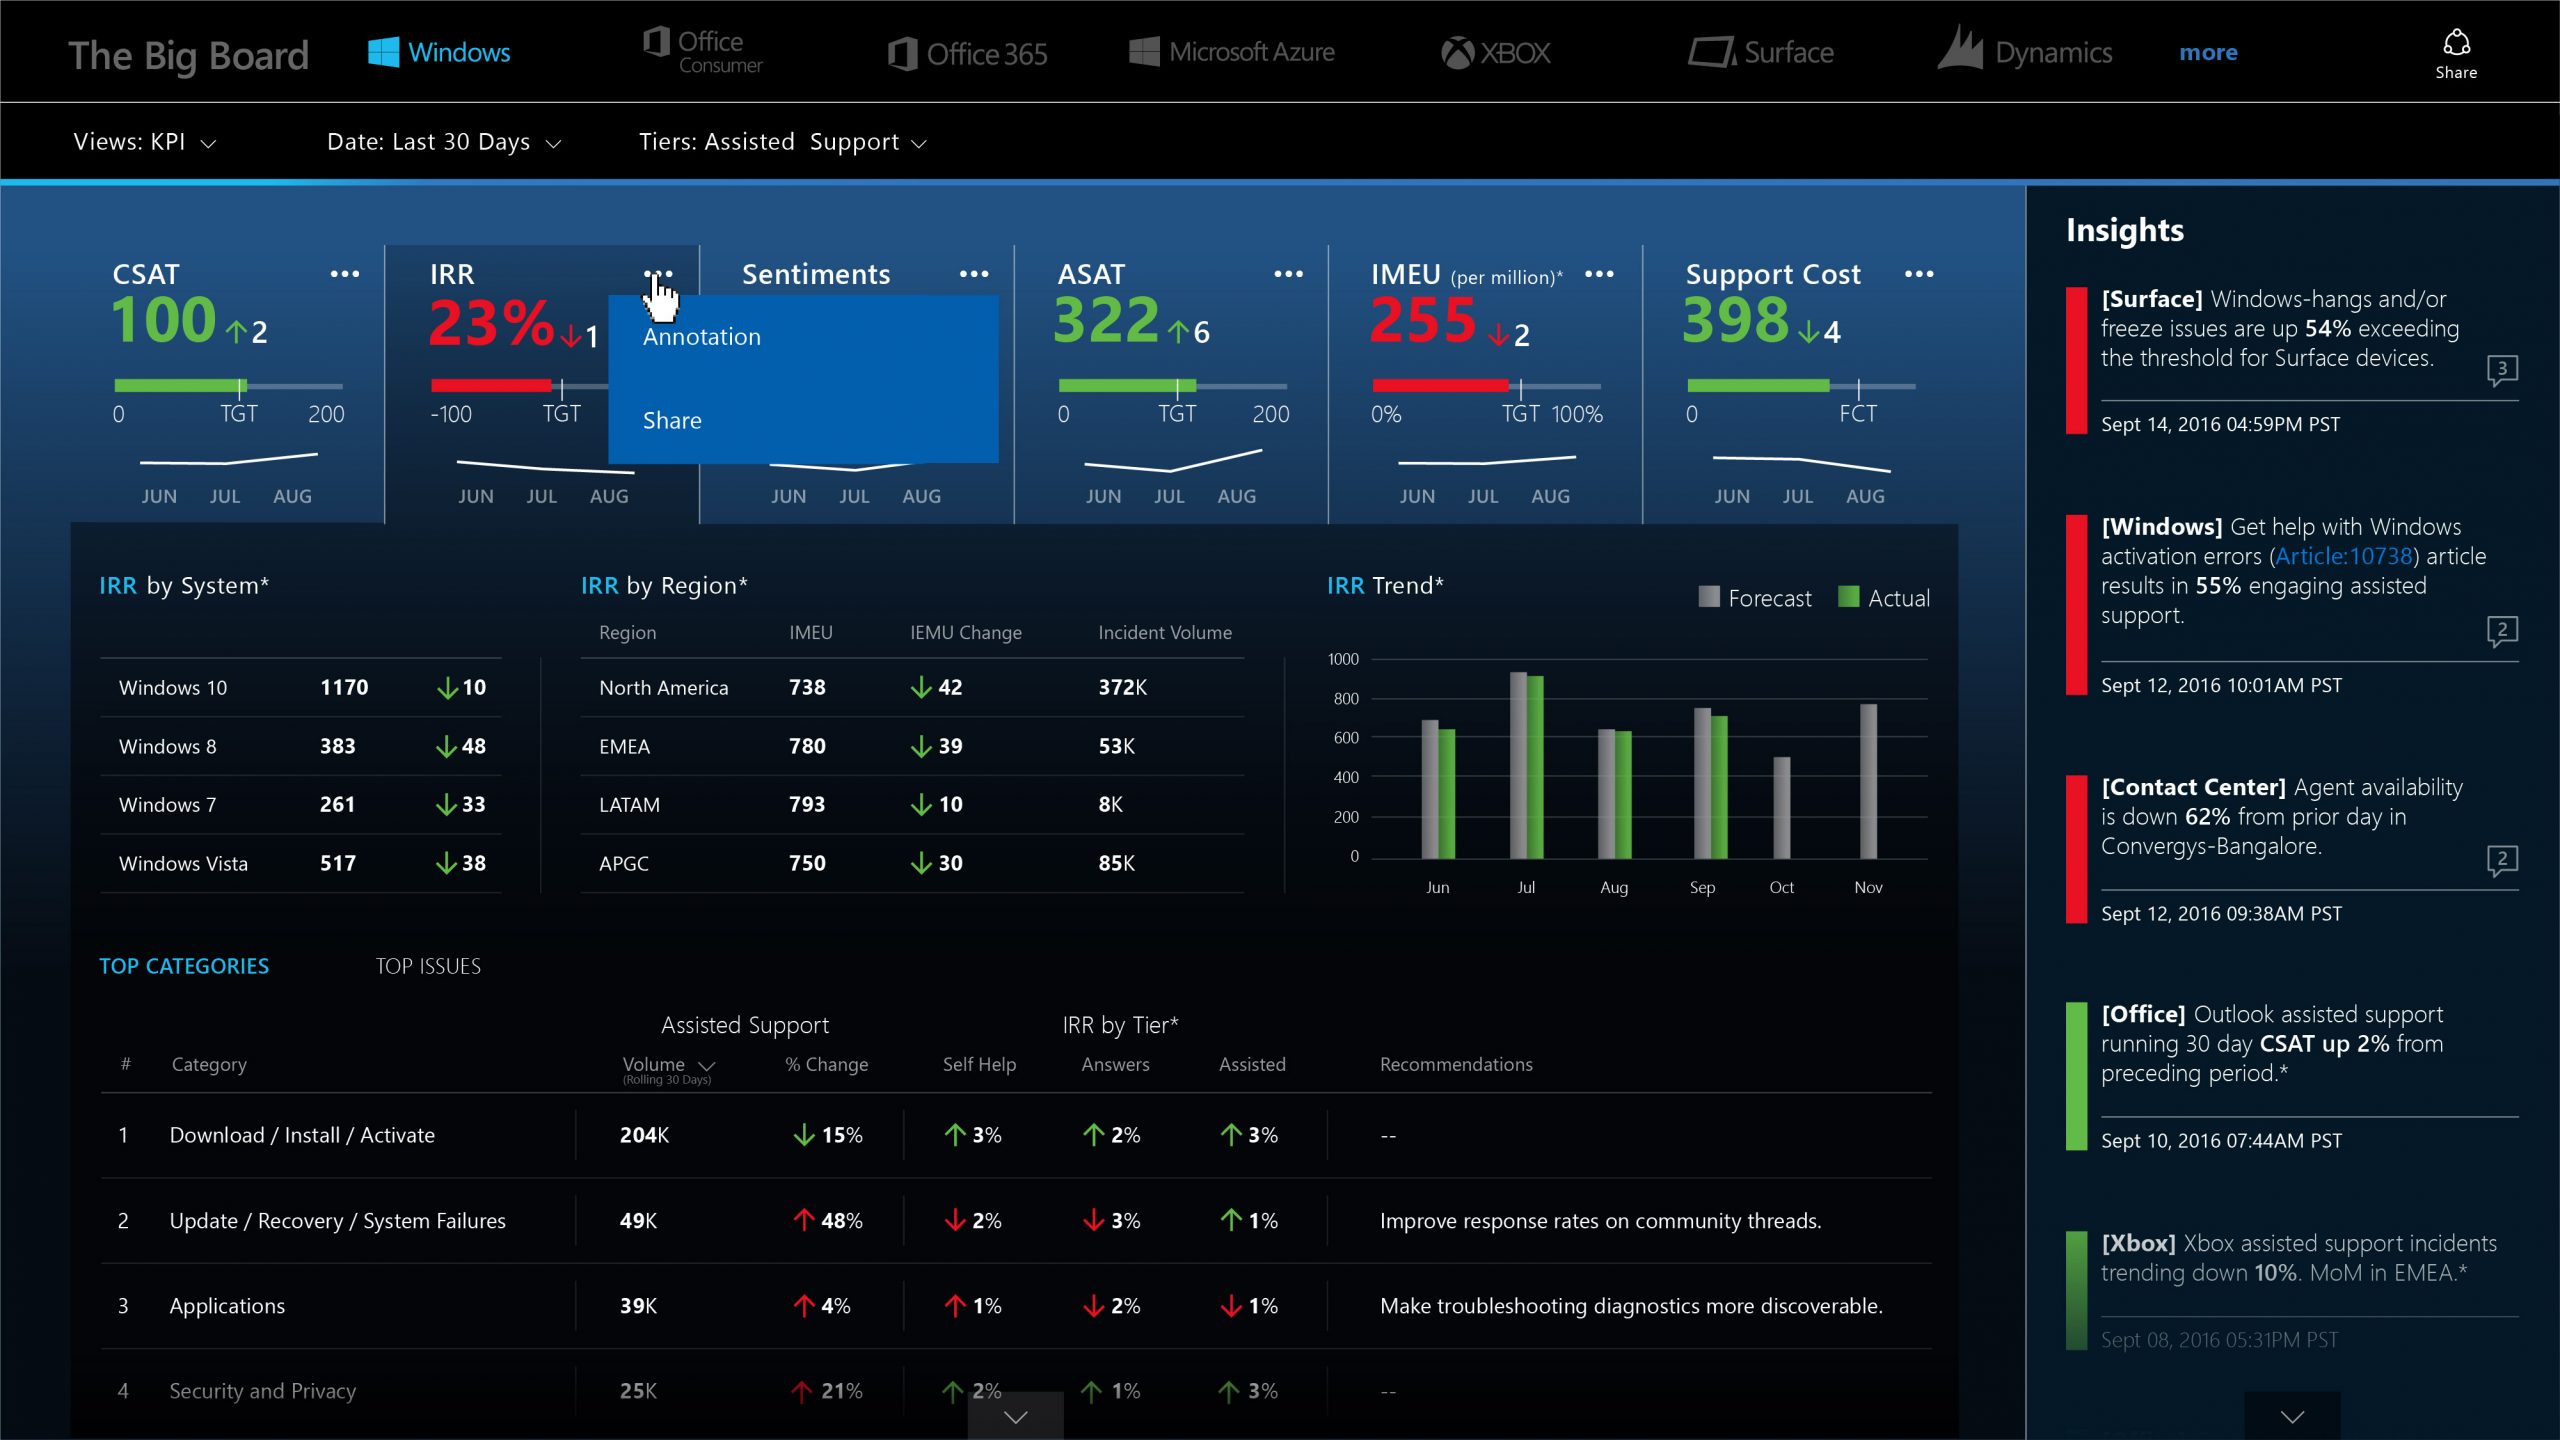Open the Views: KPI dropdown
This screenshot has width=2560, height=1440.
(x=145, y=142)
